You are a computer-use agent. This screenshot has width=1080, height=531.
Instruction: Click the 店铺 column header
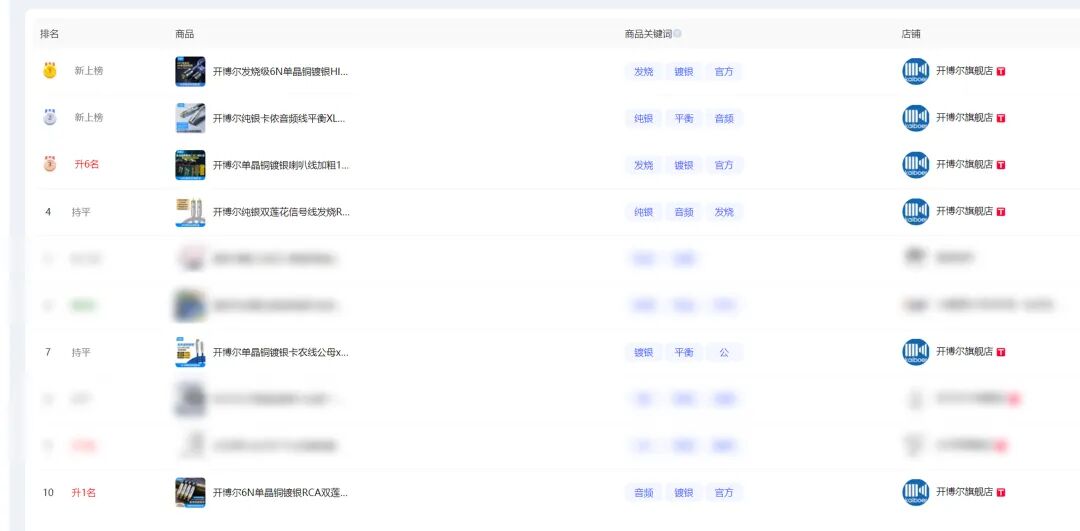(910, 34)
